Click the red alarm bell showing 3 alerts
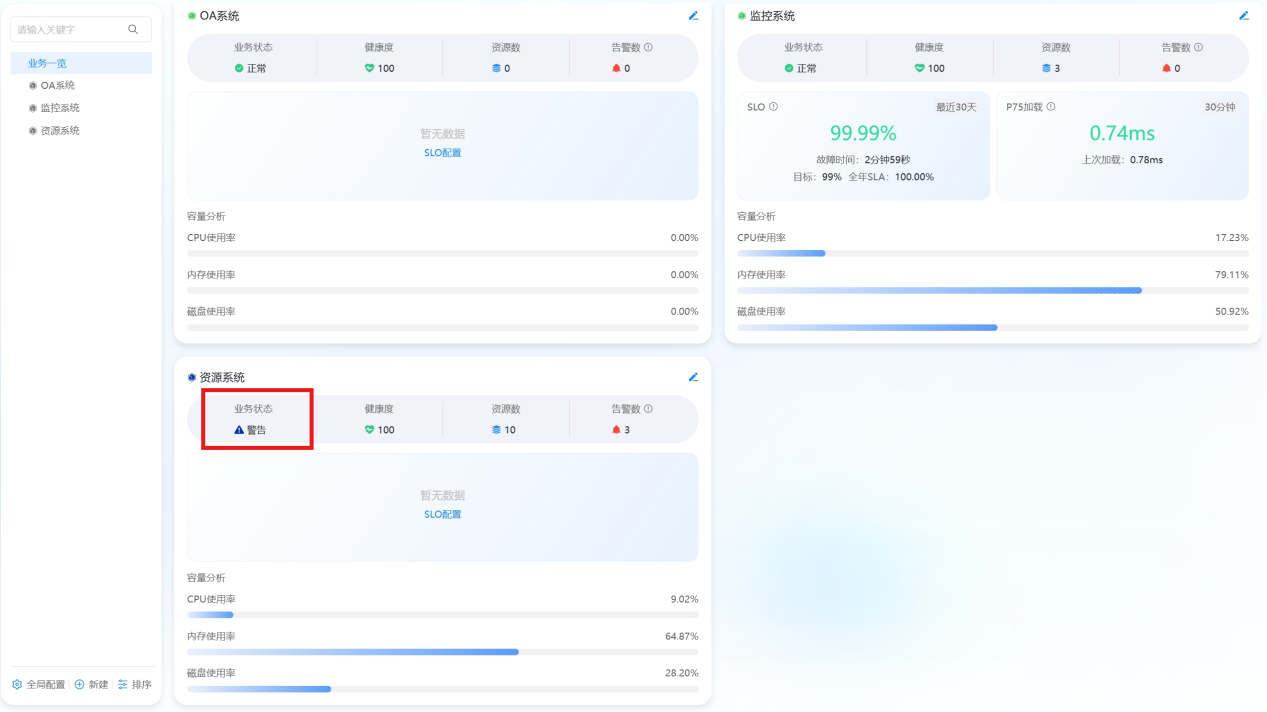The image size is (1267, 712). pos(616,430)
